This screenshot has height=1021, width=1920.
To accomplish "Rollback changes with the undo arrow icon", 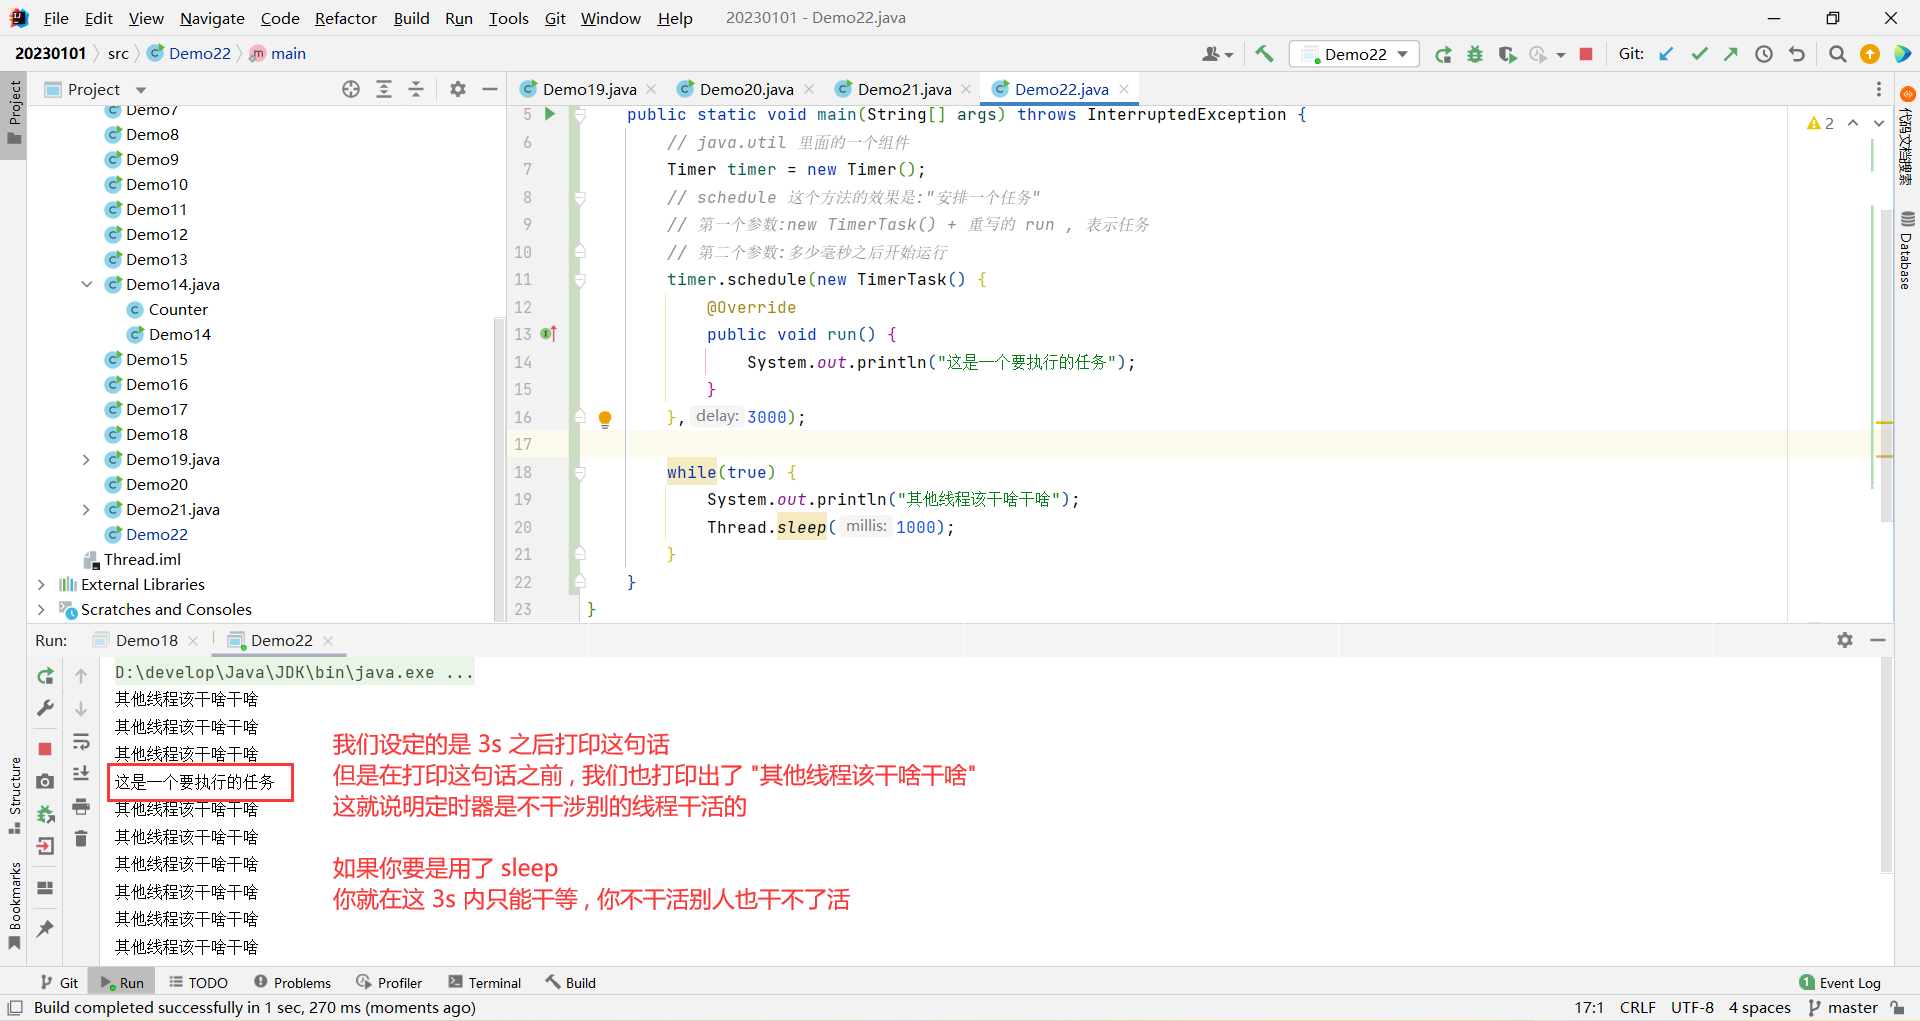I will (x=1797, y=54).
